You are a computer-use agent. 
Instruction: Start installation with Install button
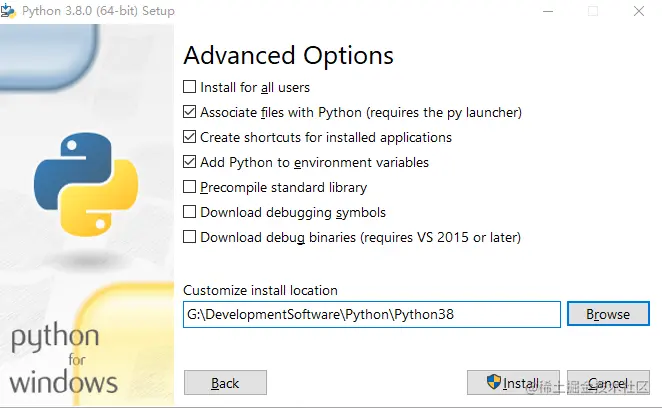point(513,383)
